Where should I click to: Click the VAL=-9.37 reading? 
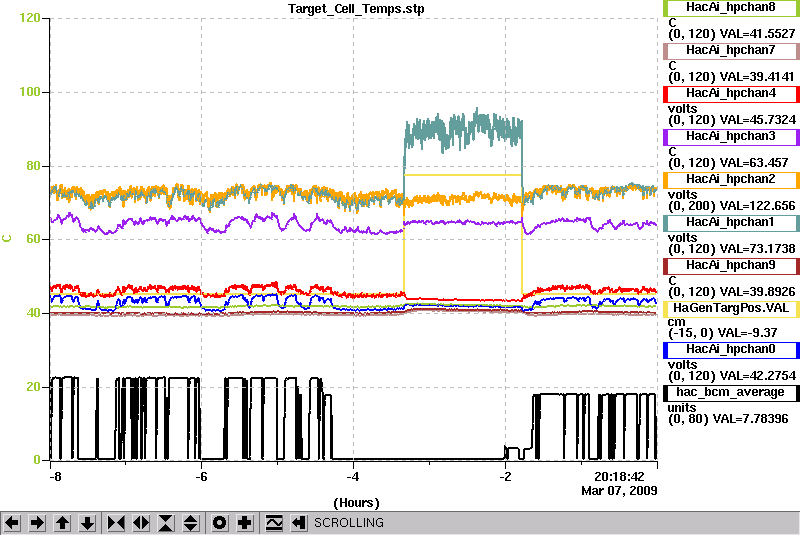pyautogui.click(x=747, y=333)
